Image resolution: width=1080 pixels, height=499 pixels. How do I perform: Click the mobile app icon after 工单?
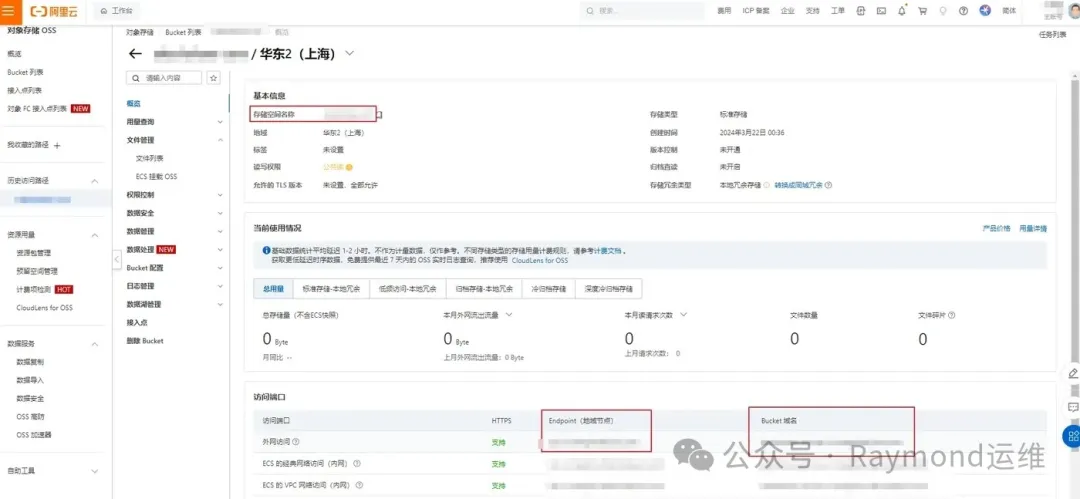[x=861, y=12]
